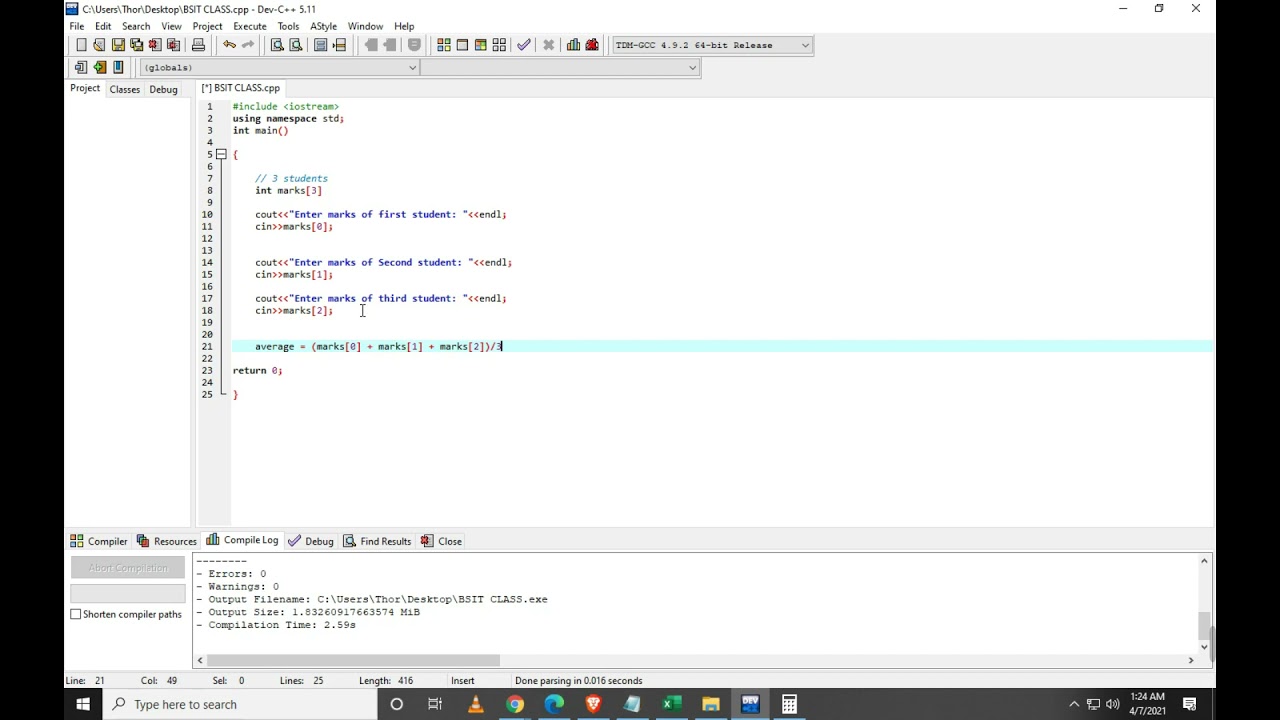Select the Compile Log tab
The height and width of the screenshot is (720, 1280).
coord(242,540)
